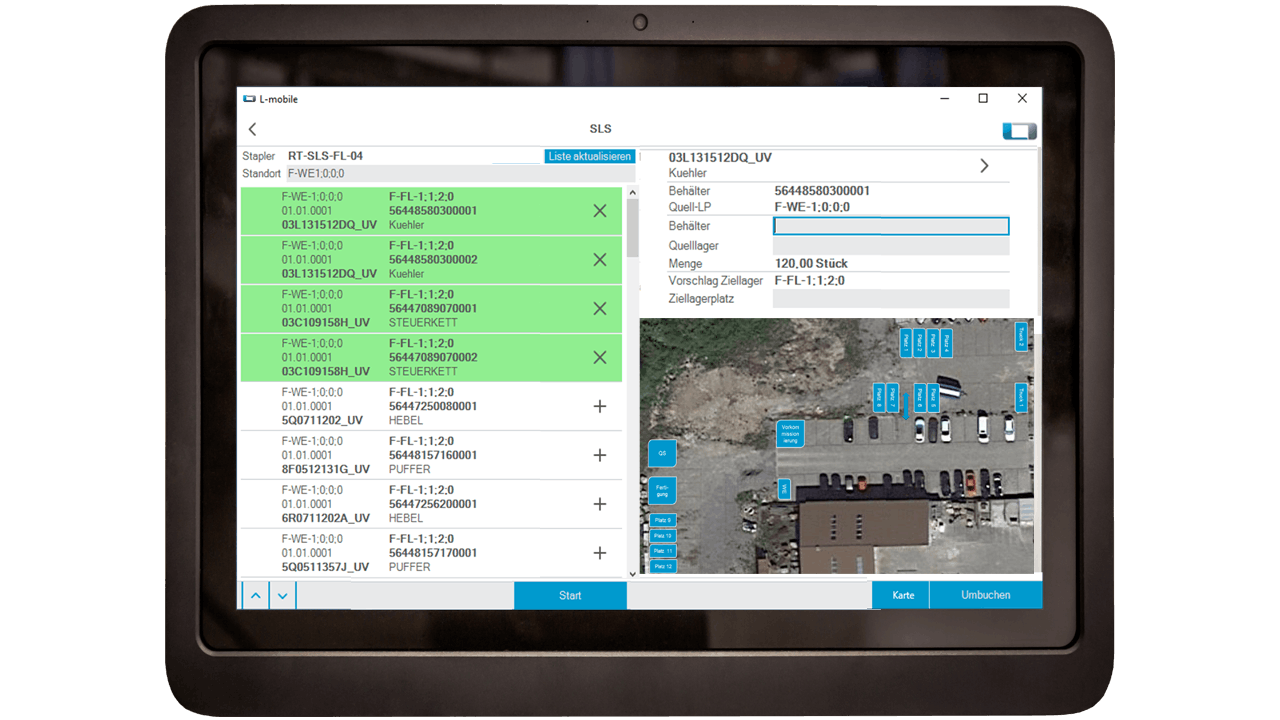
Task: Select the WE marker on the map
Action: coord(784,489)
